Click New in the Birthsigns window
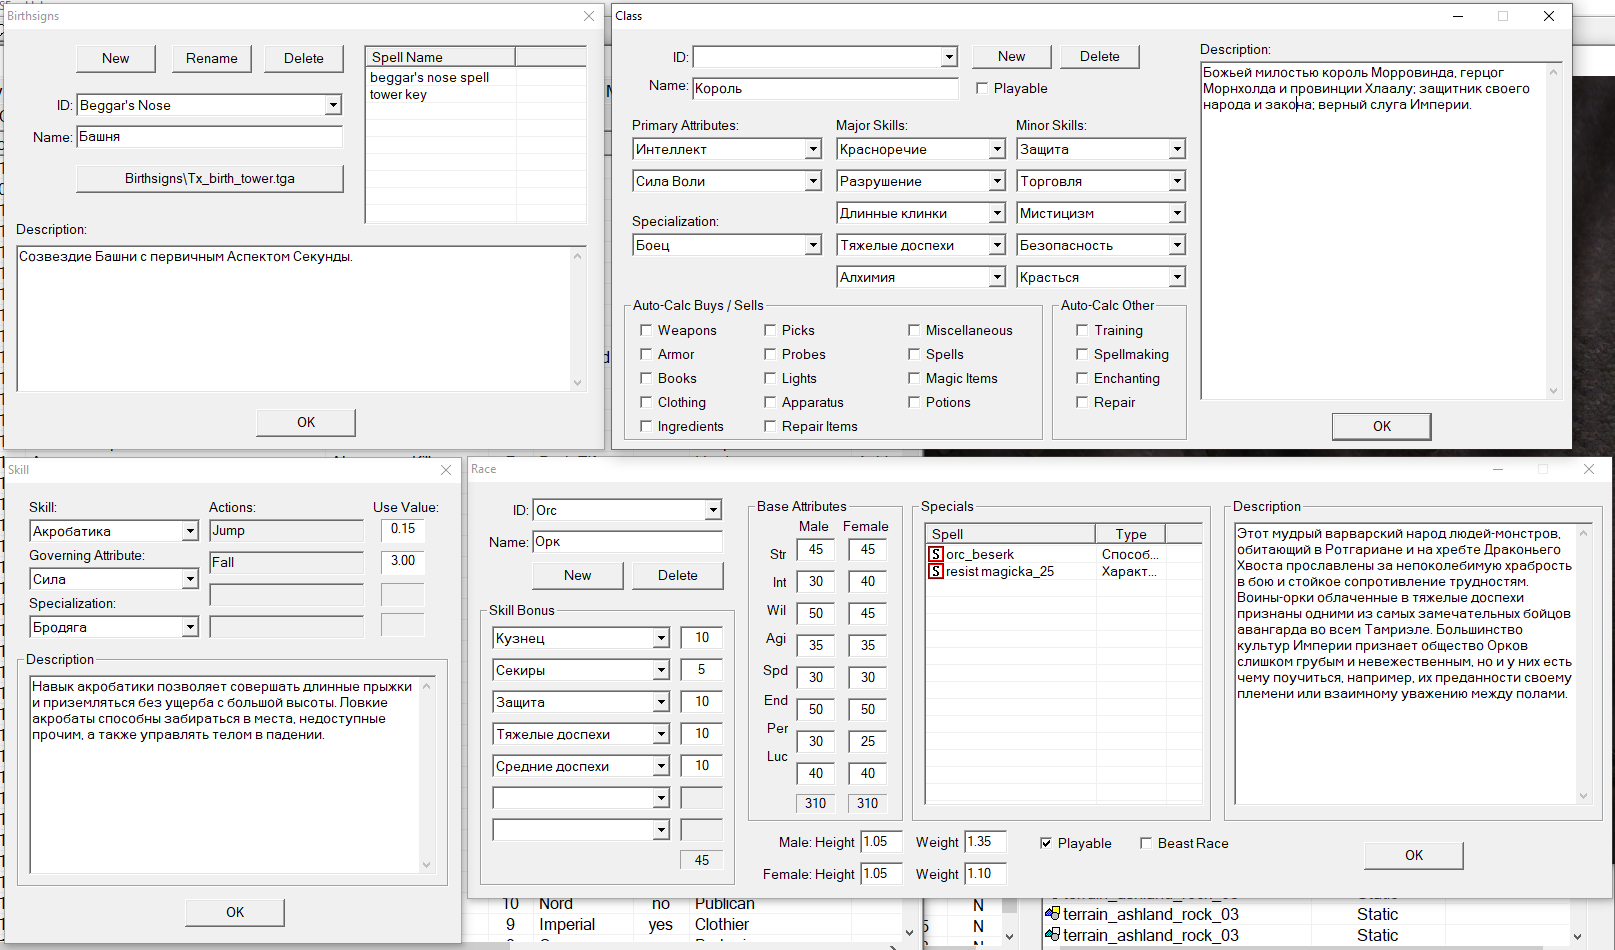The image size is (1615, 950). click(116, 58)
